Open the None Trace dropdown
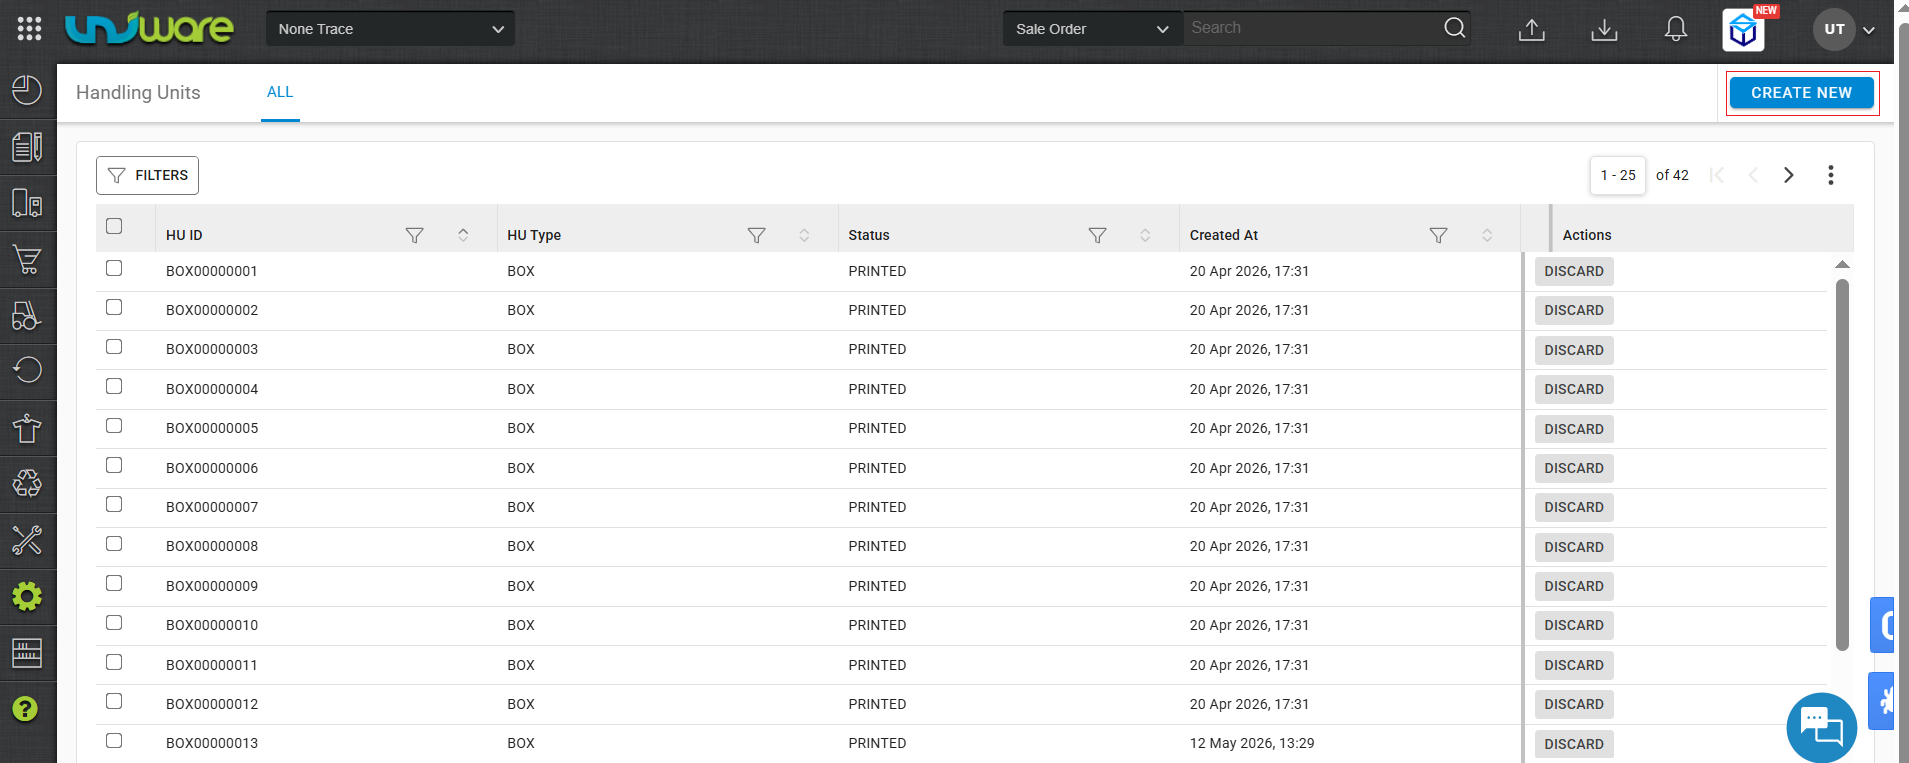This screenshot has height=763, width=1909. coord(390,29)
